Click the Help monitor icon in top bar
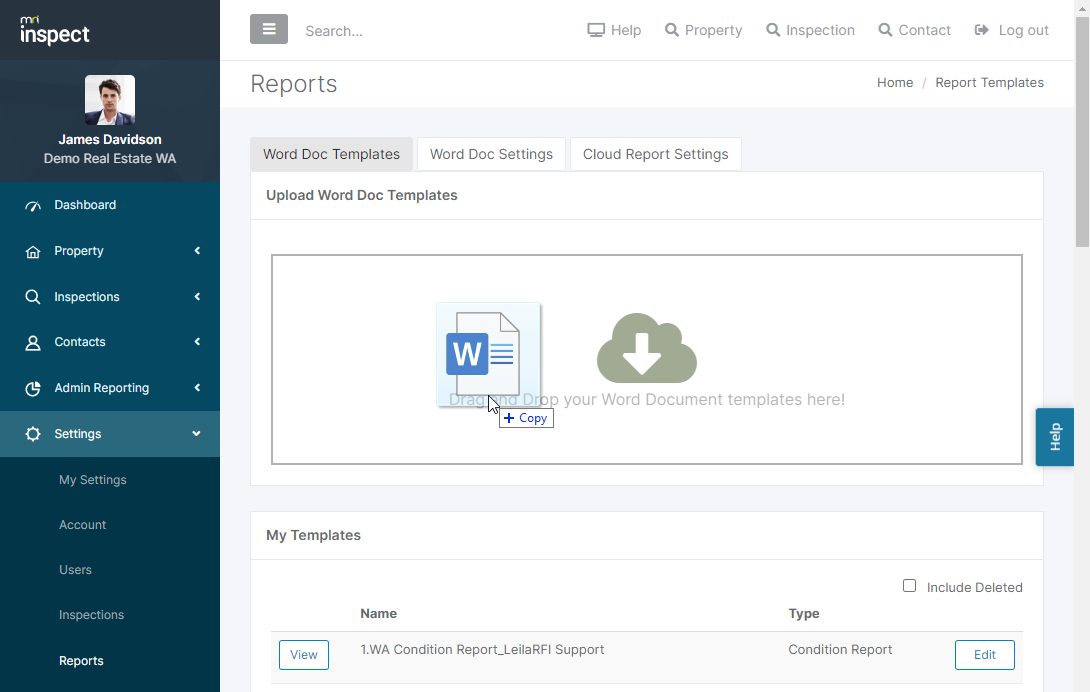The image size is (1090, 692). (596, 31)
